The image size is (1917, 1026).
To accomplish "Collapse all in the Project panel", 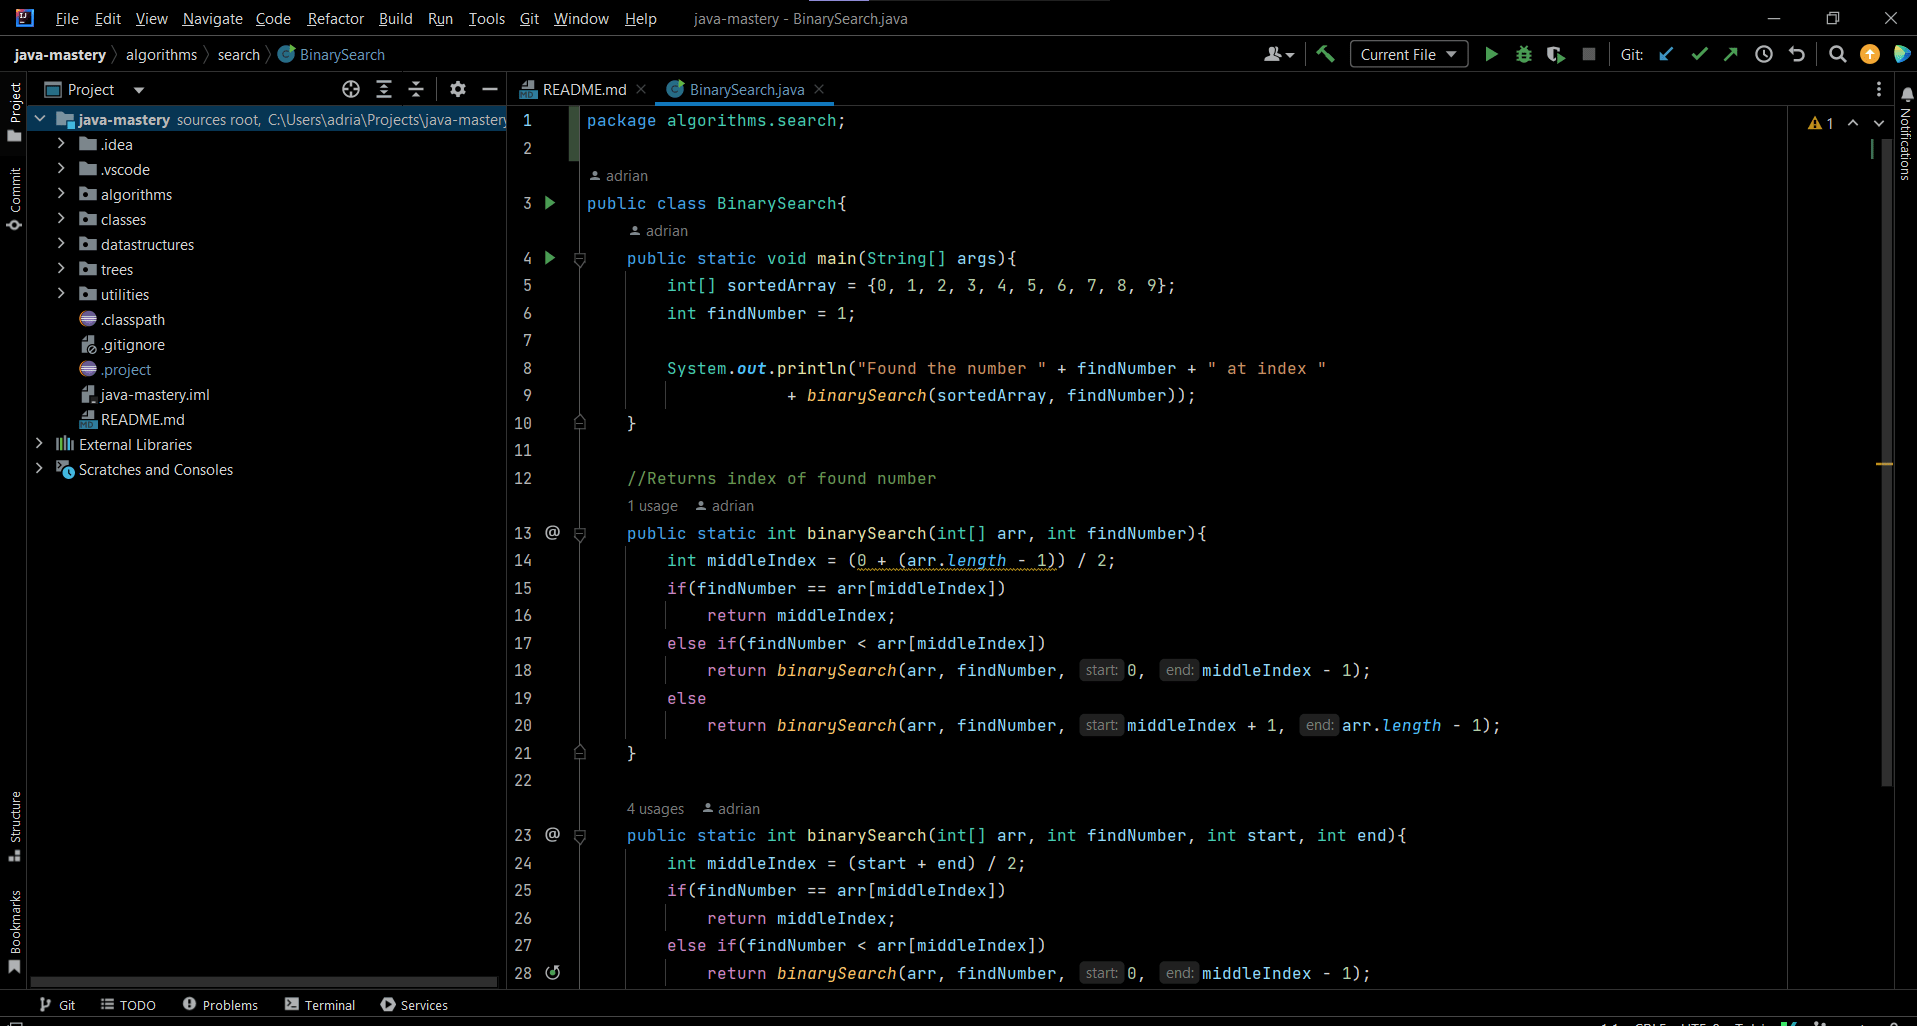I will (x=416, y=89).
